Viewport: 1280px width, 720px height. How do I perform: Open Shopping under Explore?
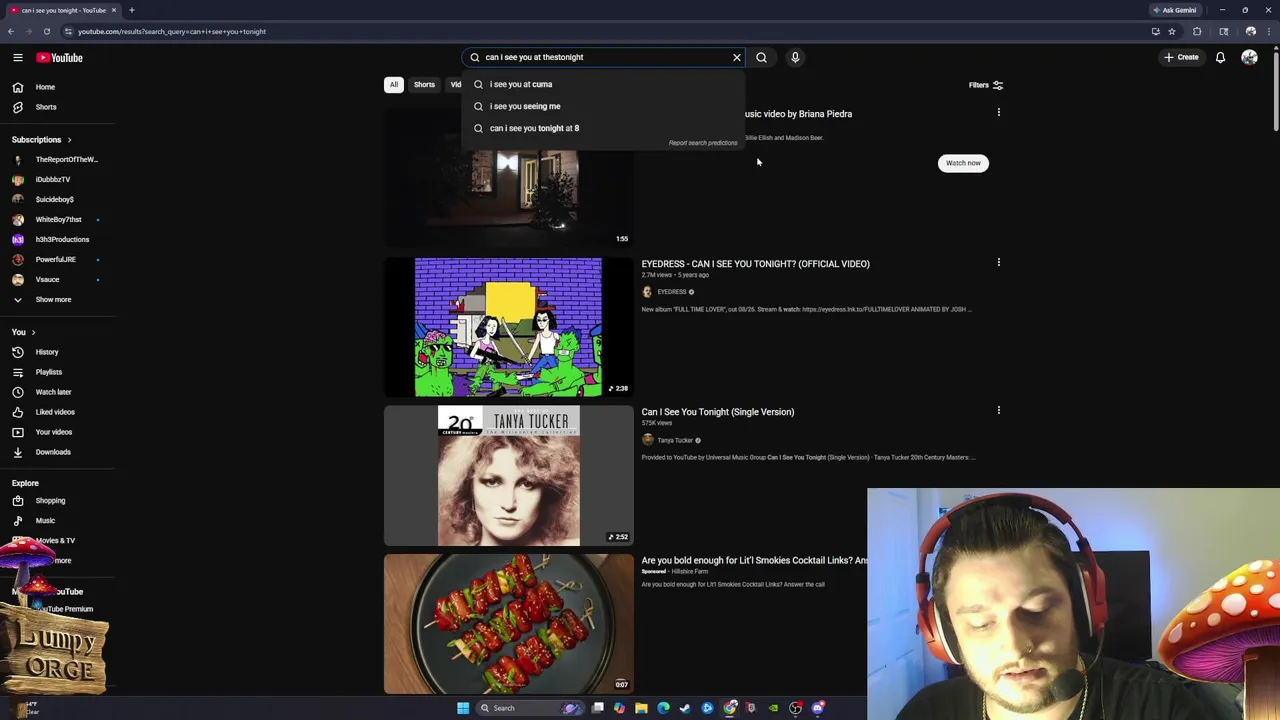point(56,500)
